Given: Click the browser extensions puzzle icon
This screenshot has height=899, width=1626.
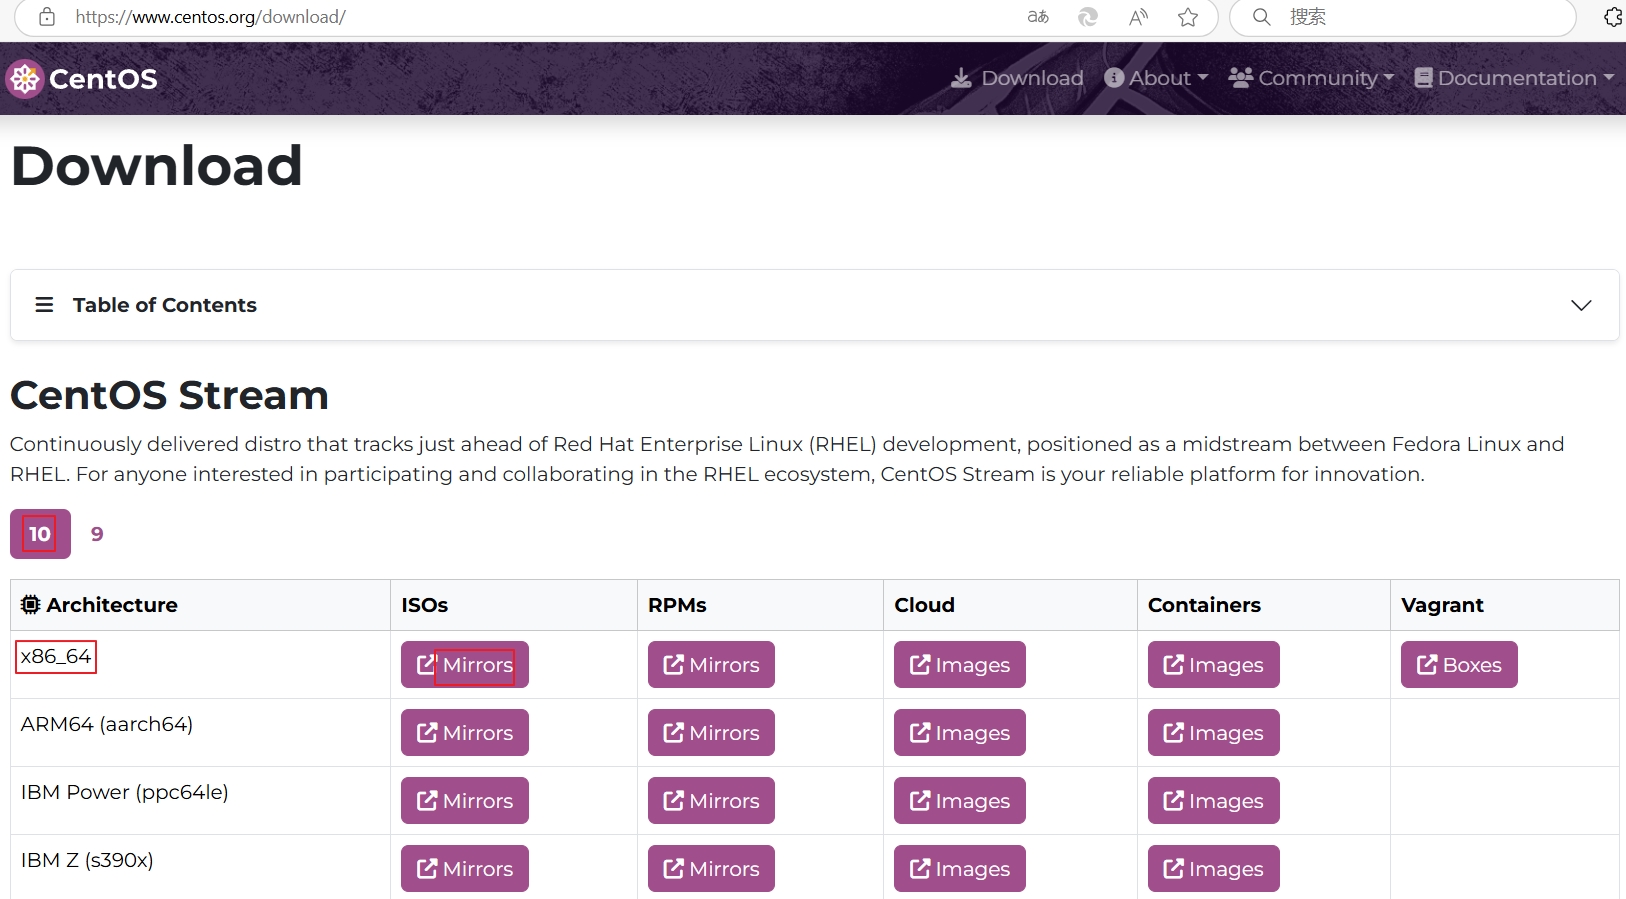Looking at the screenshot, I should click(x=1613, y=17).
